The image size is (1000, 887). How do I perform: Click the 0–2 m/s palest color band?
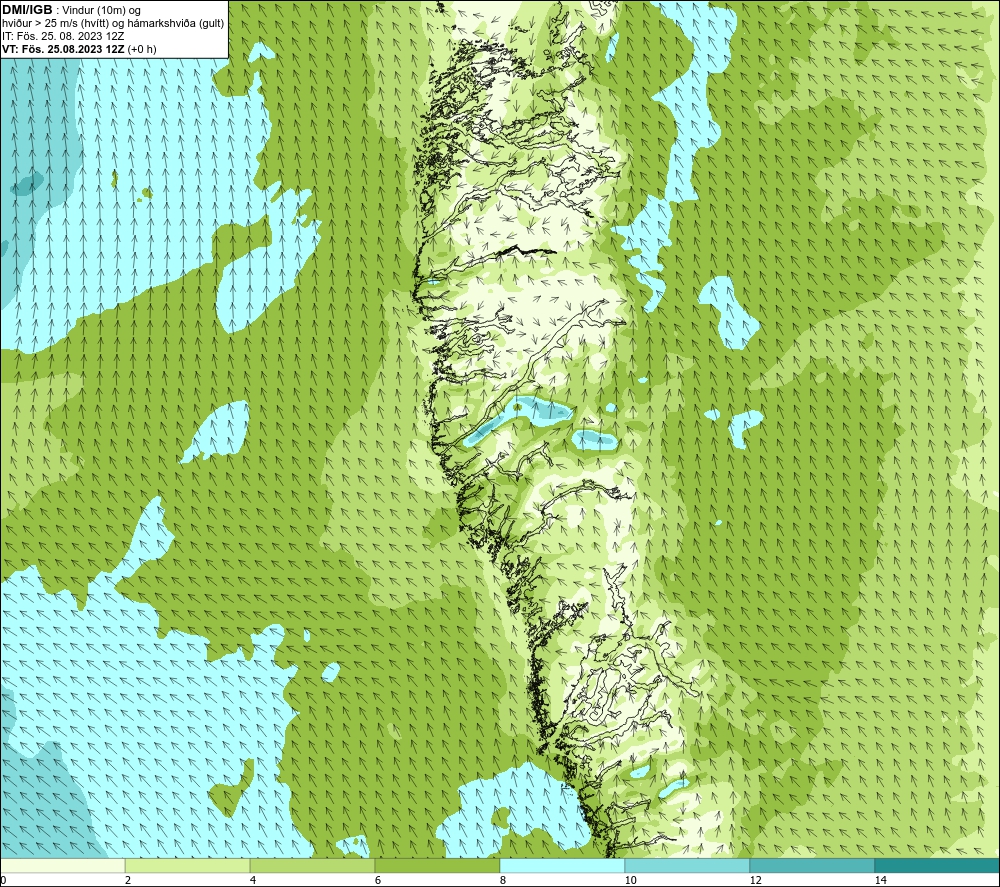pos(62,865)
